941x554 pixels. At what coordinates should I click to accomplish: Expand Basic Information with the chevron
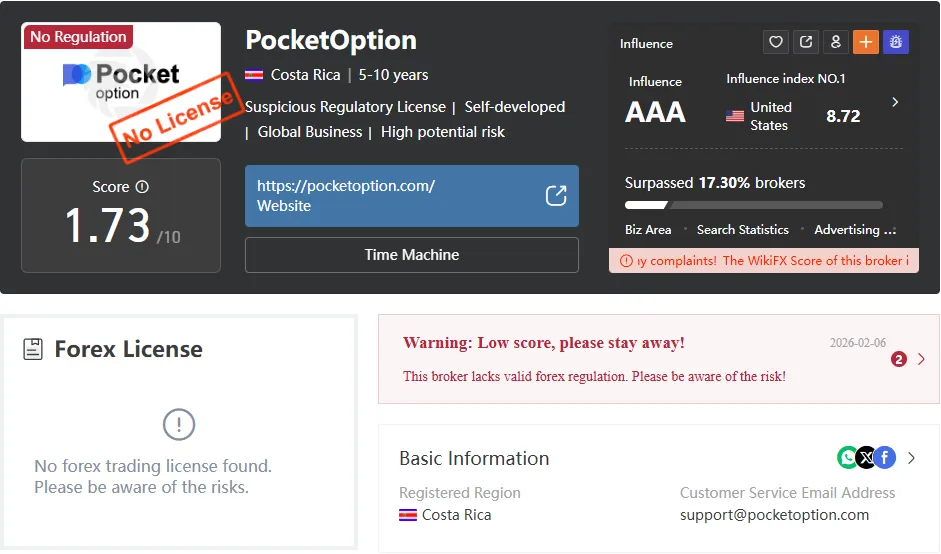912,458
